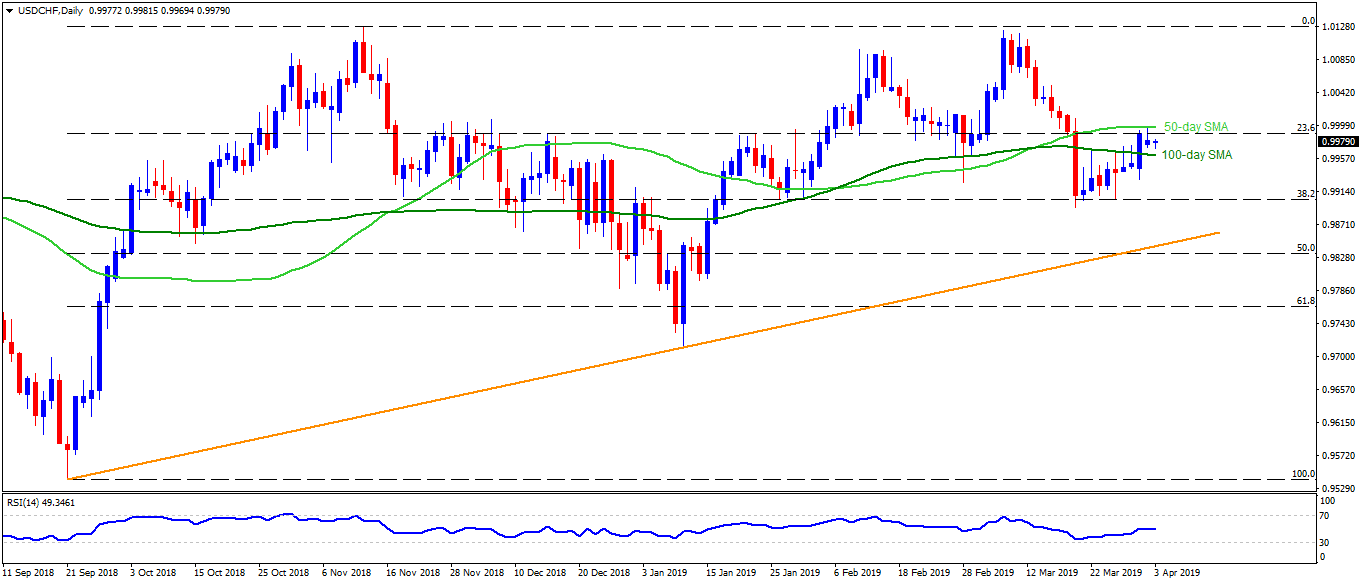Click the RSI 70 level marker
The width and height of the screenshot is (1362, 584).
[x=1325, y=516]
